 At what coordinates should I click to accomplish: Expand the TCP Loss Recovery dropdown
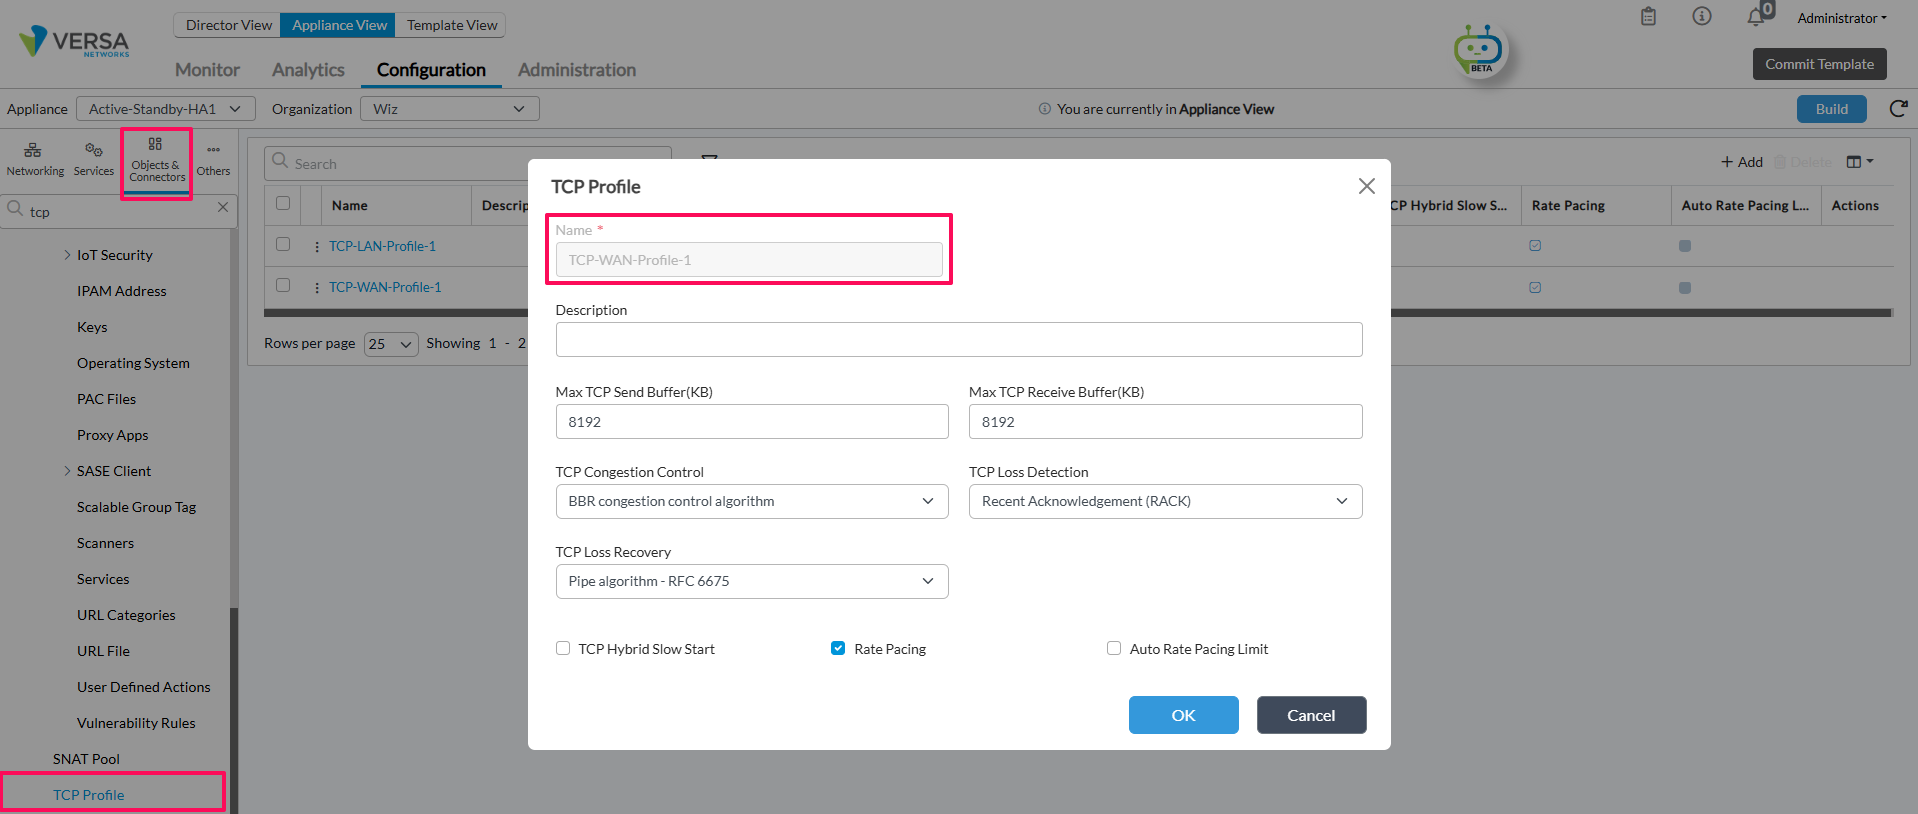pos(752,581)
